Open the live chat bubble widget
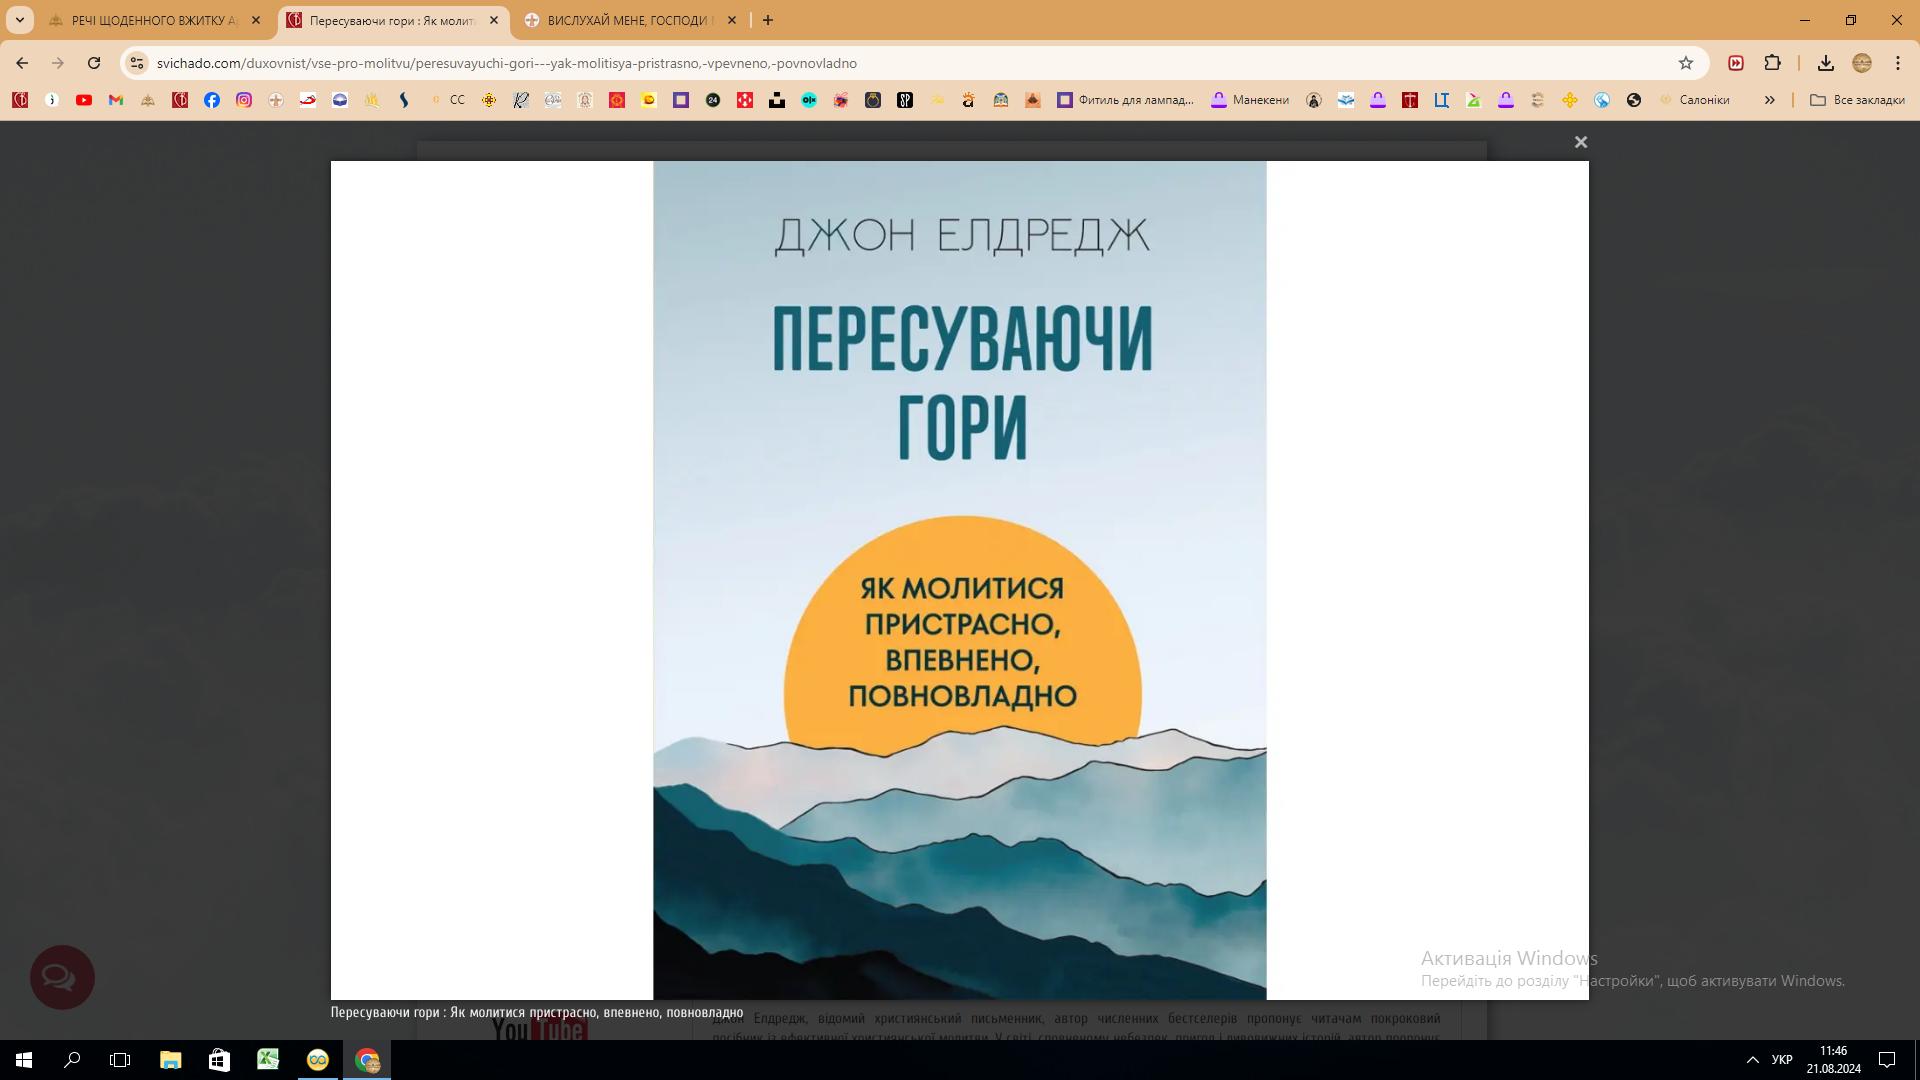The width and height of the screenshot is (1920, 1080). click(62, 977)
